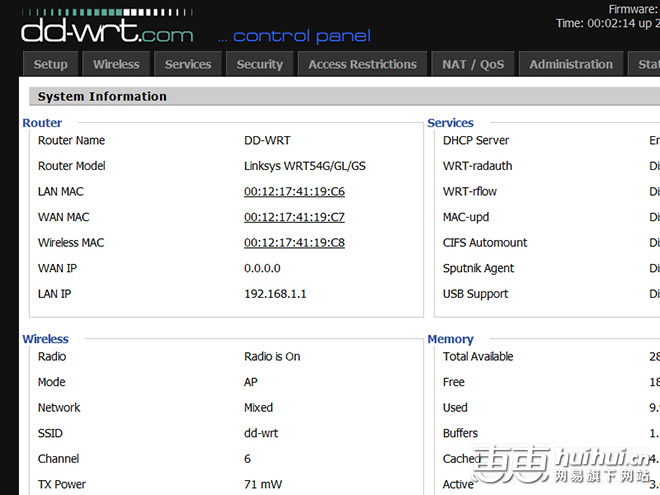Click the DHCP Server label
The width and height of the screenshot is (660, 495).
[476, 140]
